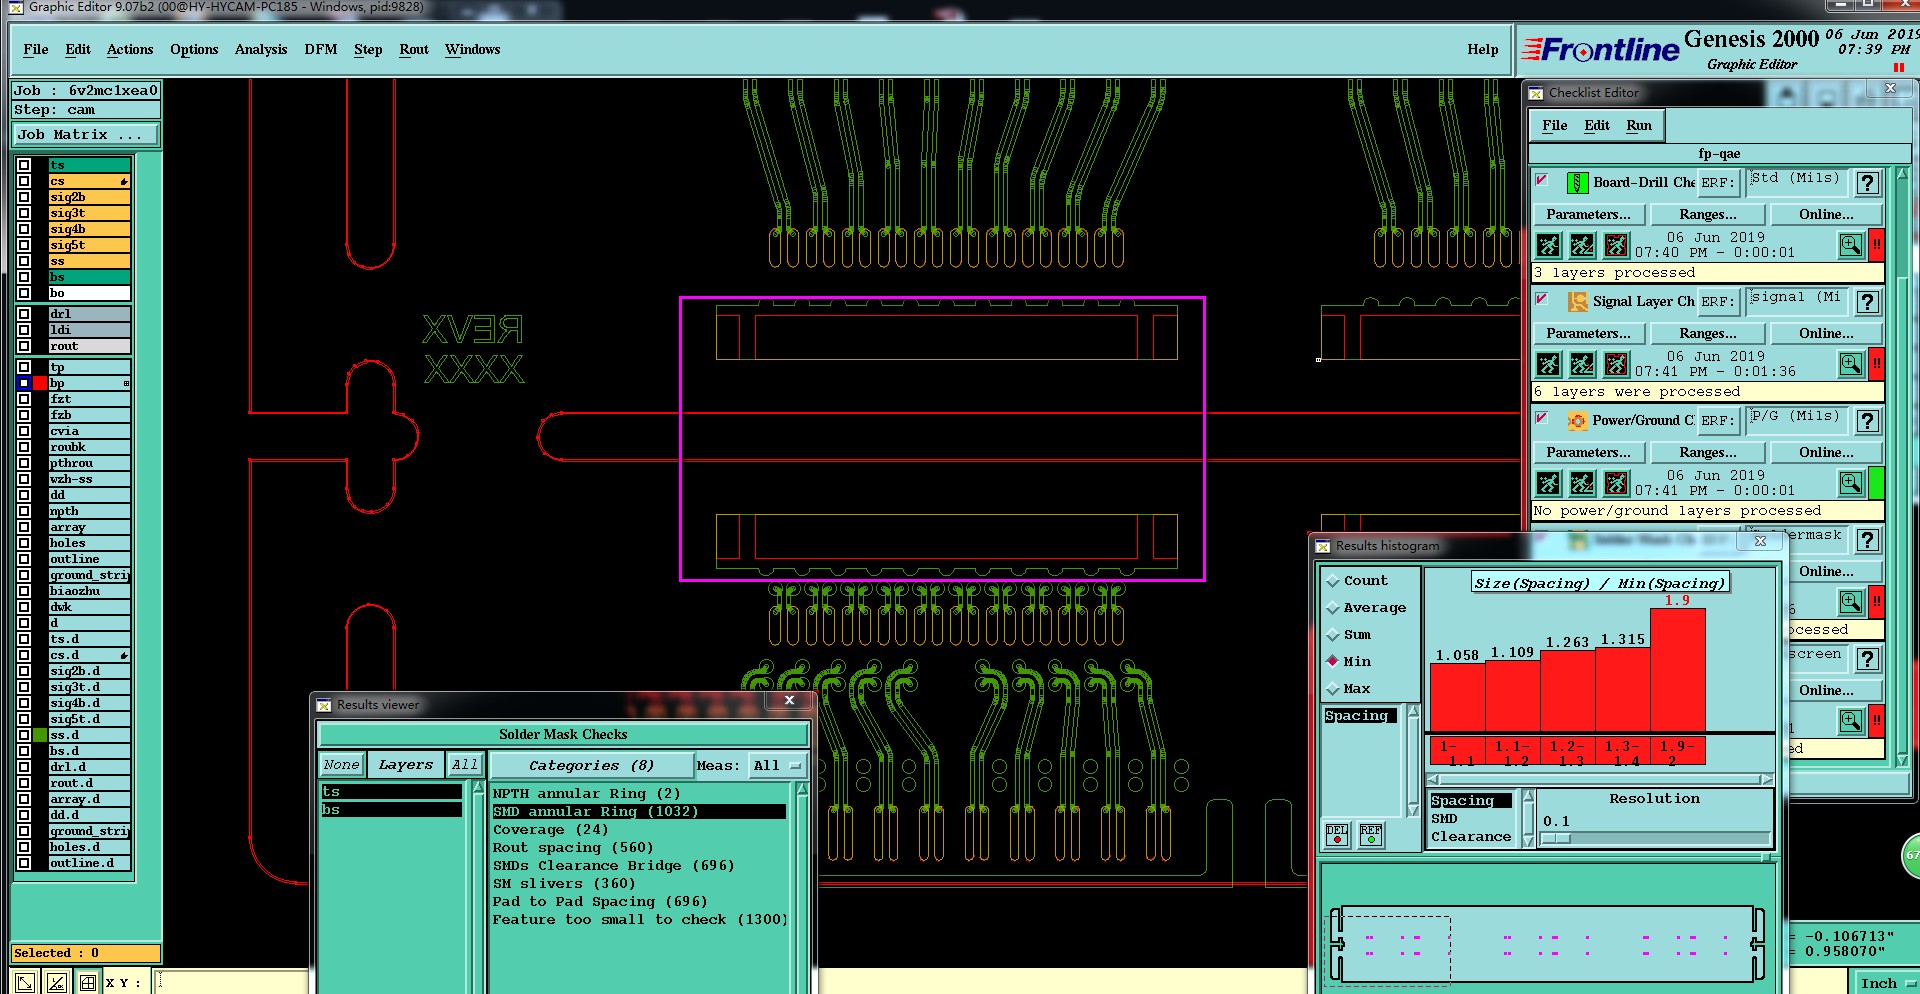The width and height of the screenshot is (1920, 994).
Task: Toggle the display box of layer sig2b
Action: click(x=24, y=197)
